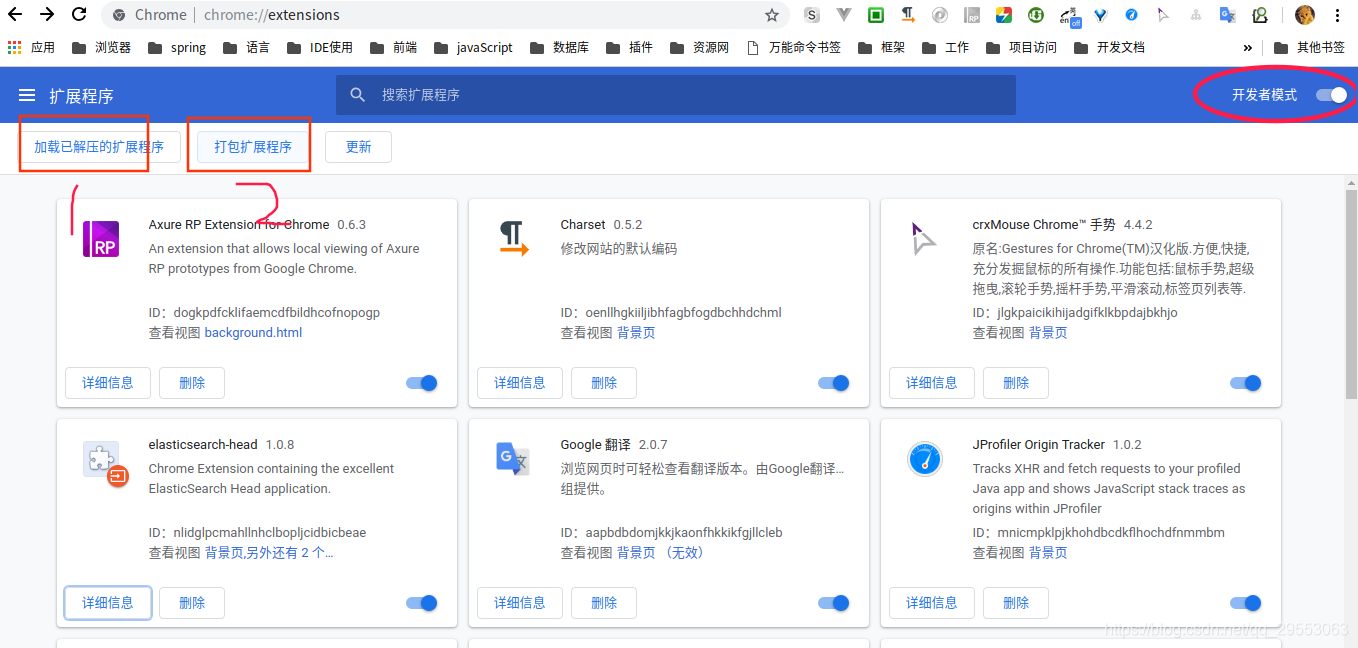Image resolution: width=1358 pixels, height=648 pixels.
Task: Disable the Google 翻译 extension toggle
Action: click(x=833, y=603)
